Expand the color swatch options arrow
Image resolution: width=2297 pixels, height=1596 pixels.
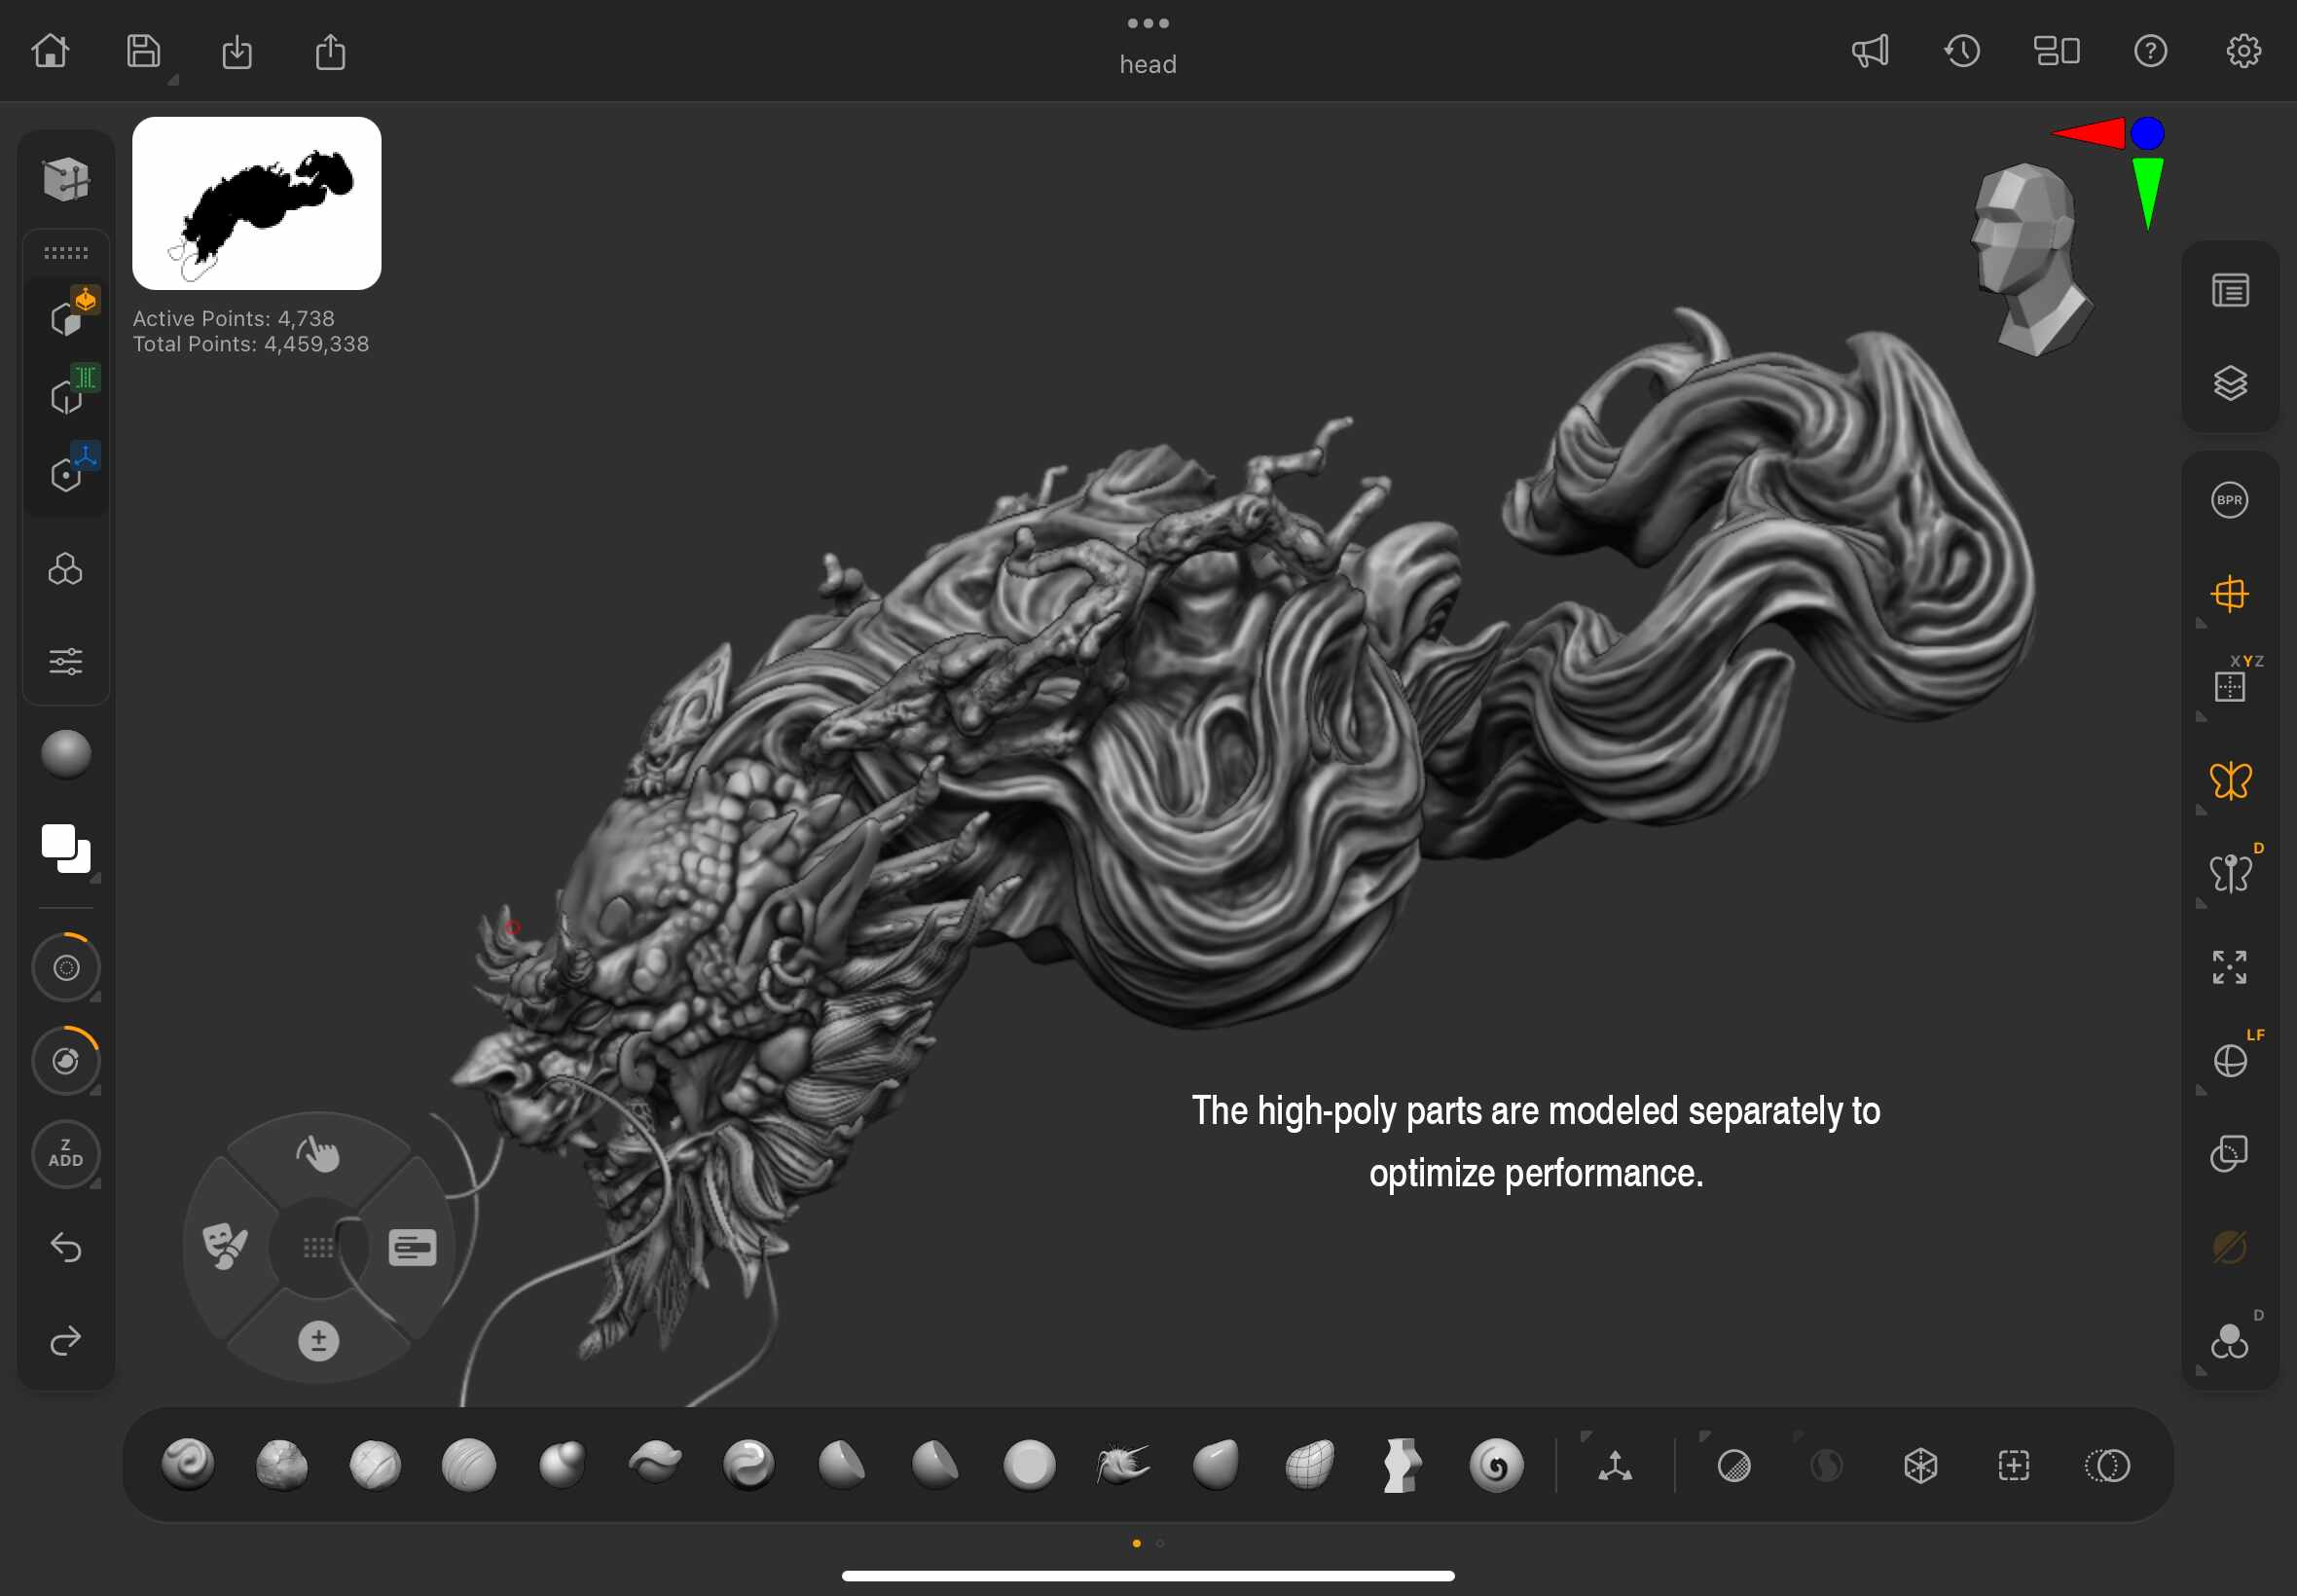(96, 878)
